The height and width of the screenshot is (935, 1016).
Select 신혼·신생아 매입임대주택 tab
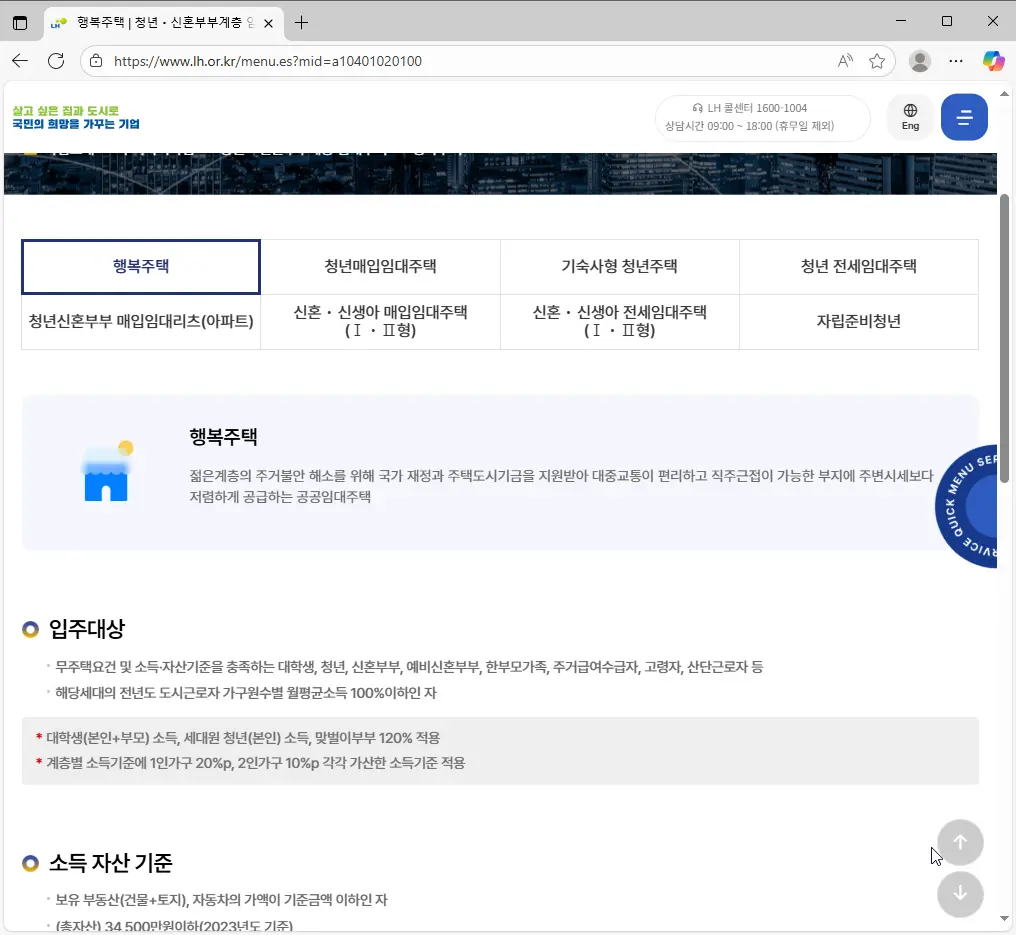(x=380, y=322)
